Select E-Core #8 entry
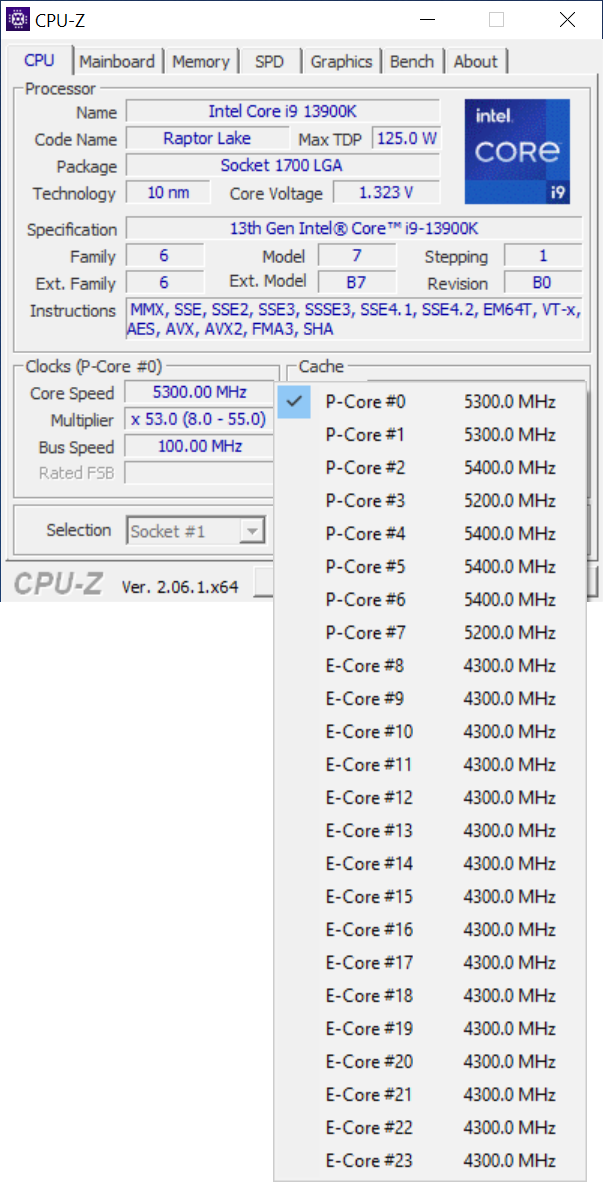The height and width of the screenshot is (1182, 603). pos(430,666)
